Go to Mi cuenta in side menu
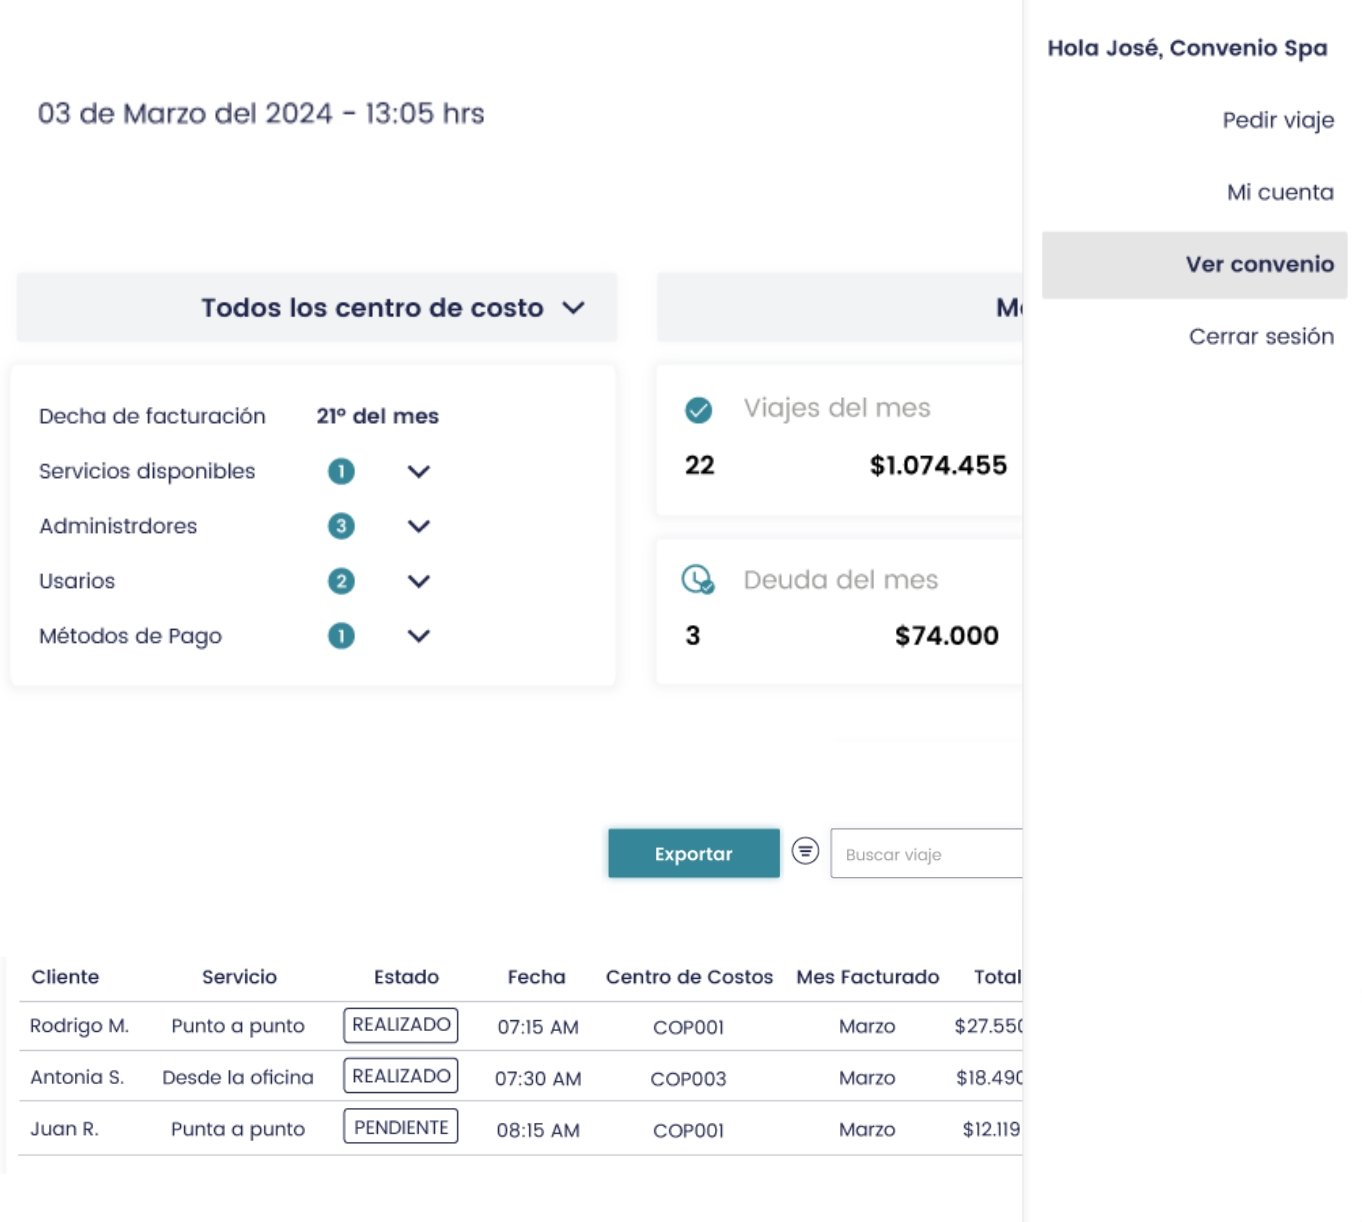Viewport: 1362px width, 1222px height. pos(1279,193)
